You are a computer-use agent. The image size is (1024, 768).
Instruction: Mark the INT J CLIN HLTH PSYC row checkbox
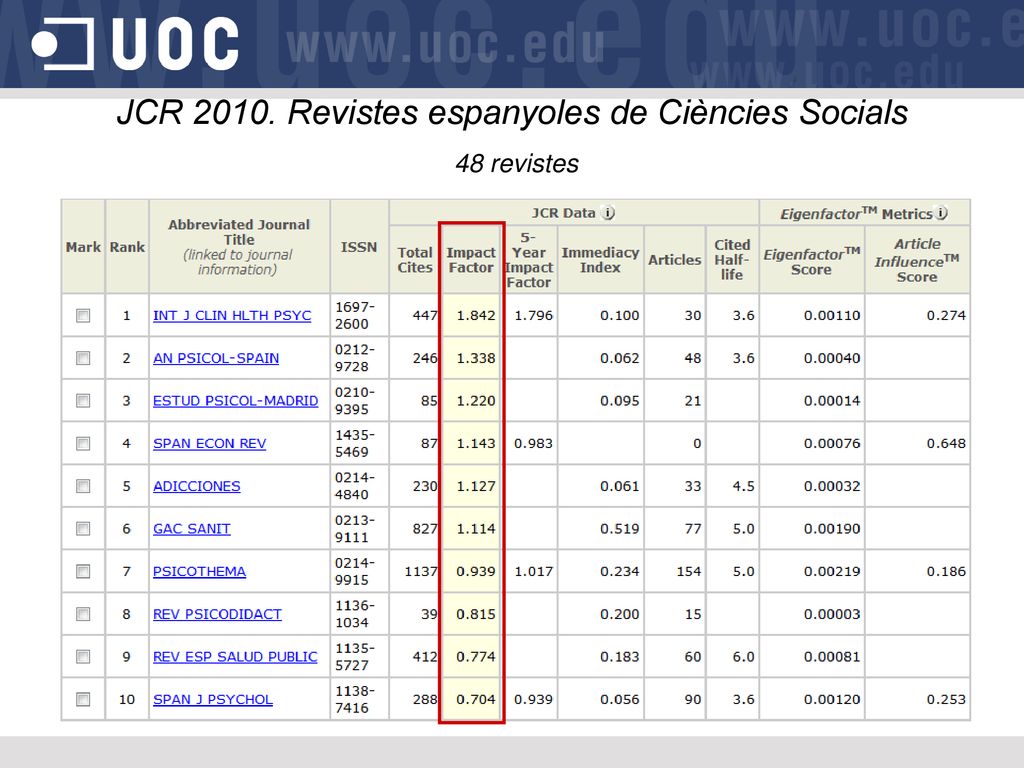[x=83, y=315]
